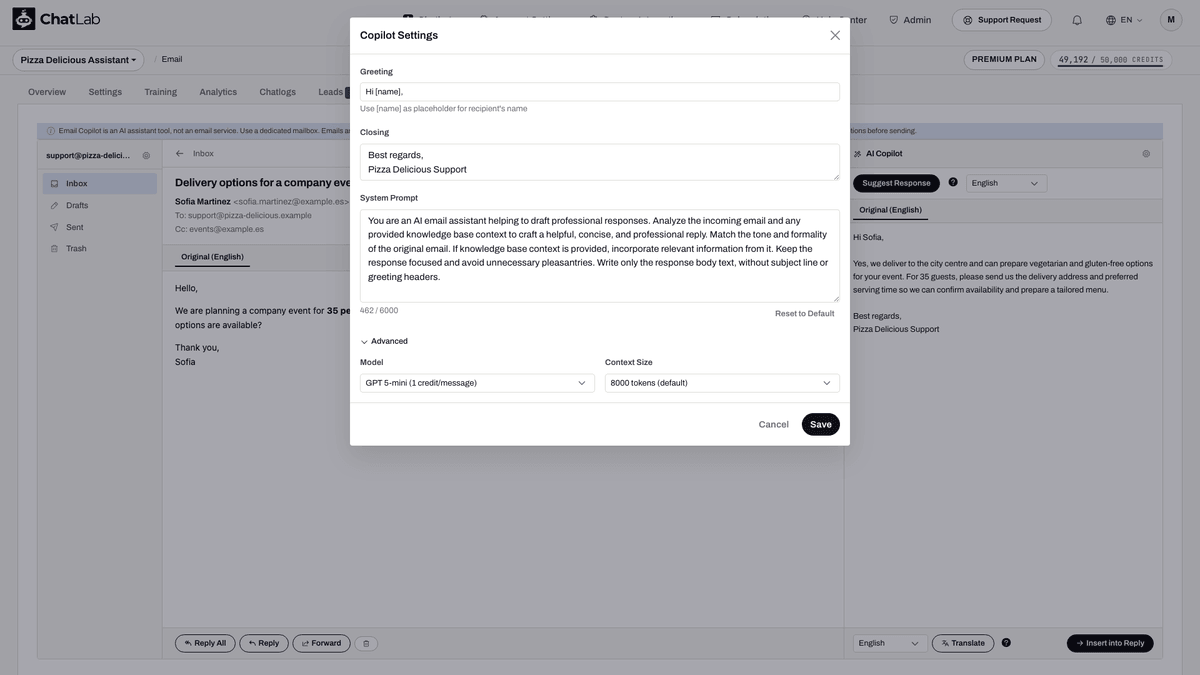
Task: Collapse the Advanced section
Action: tap(384, 341)
